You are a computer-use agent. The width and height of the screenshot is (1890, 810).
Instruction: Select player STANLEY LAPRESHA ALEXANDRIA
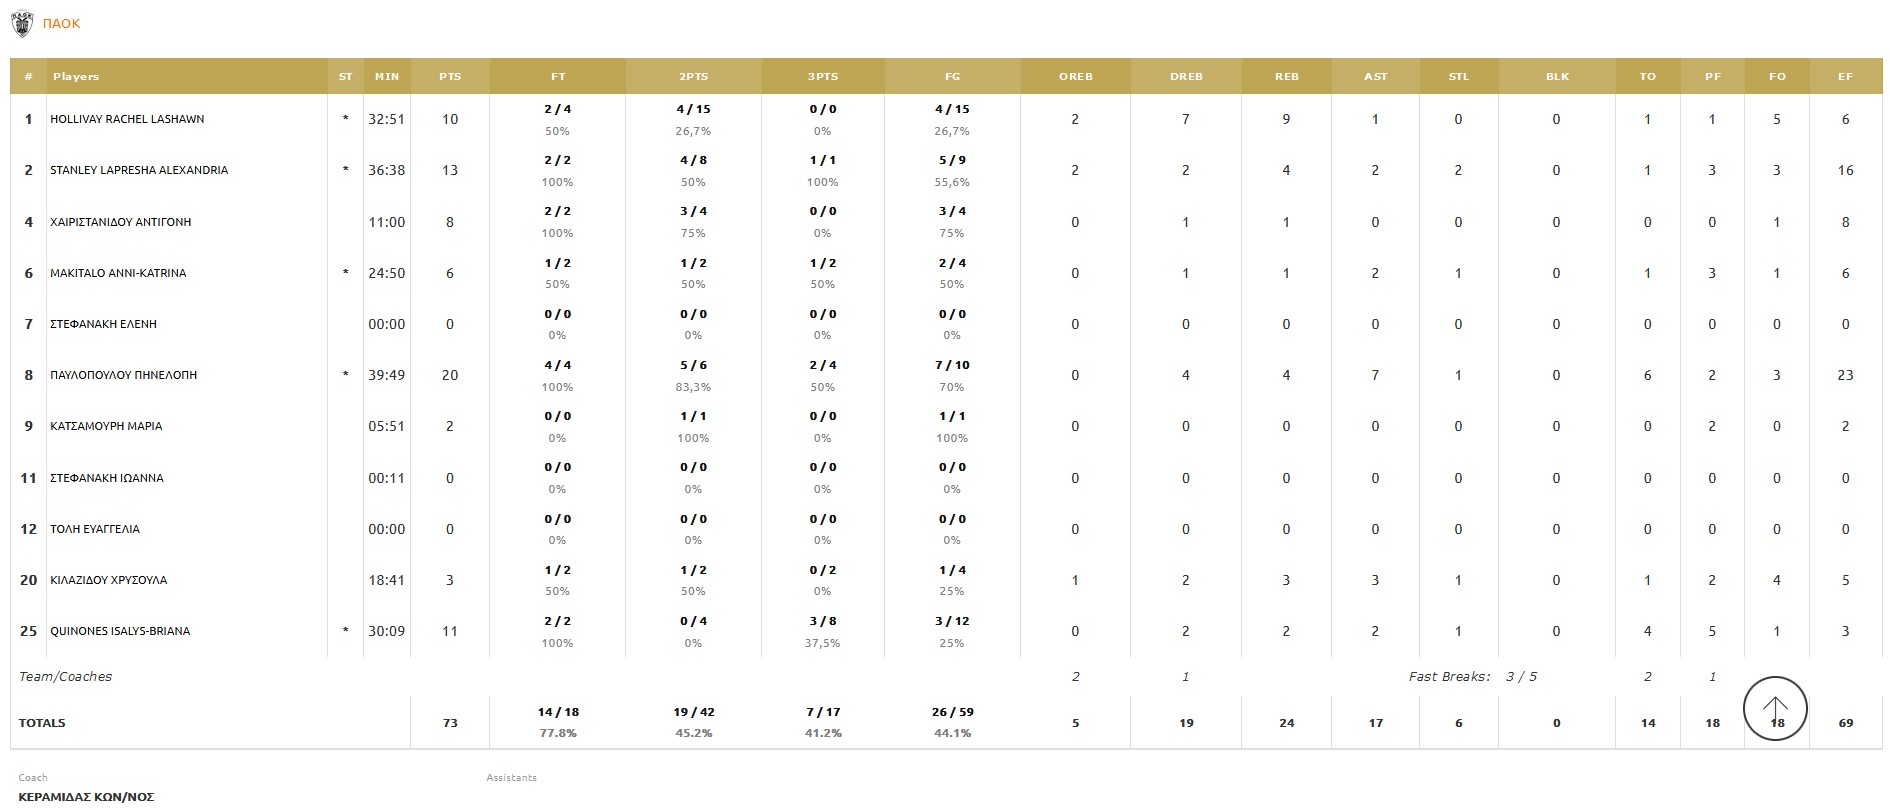tap(139, 170)
